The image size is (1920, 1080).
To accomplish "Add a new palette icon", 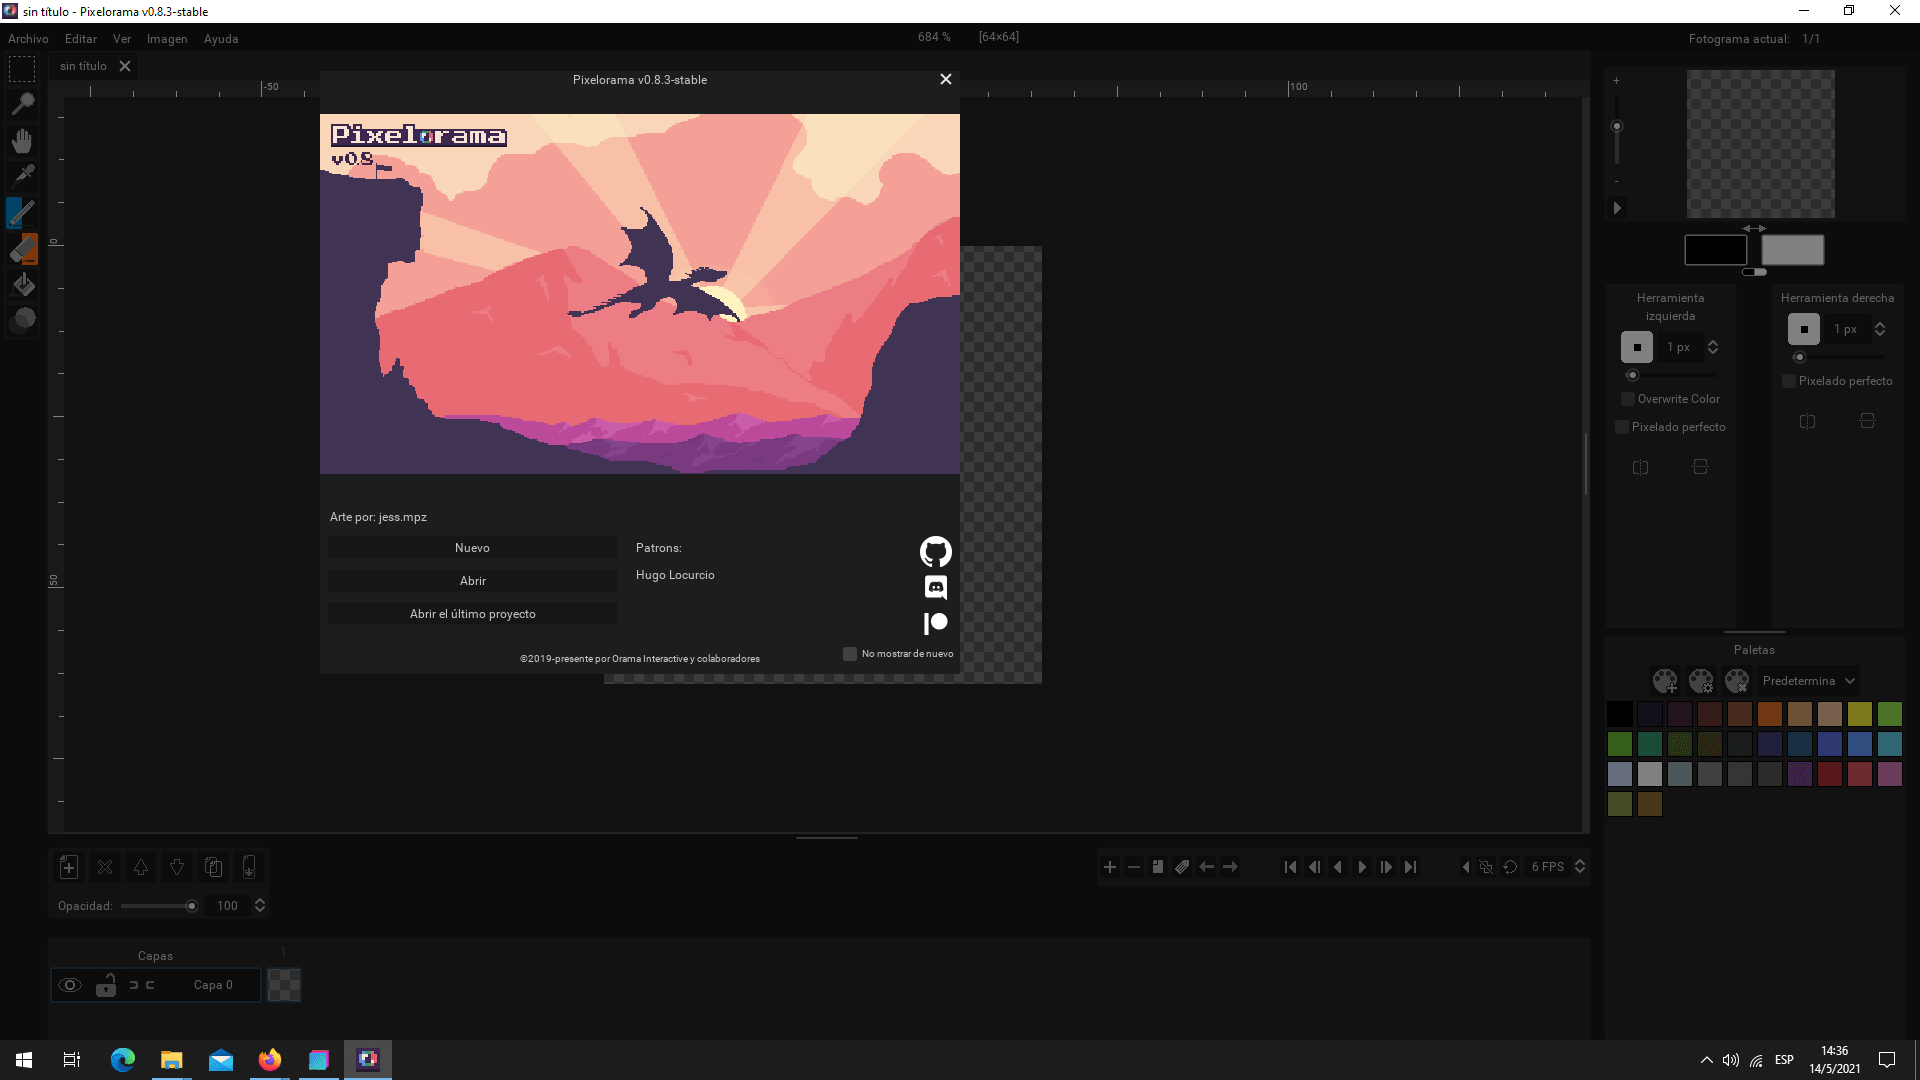I will 1665,681.
